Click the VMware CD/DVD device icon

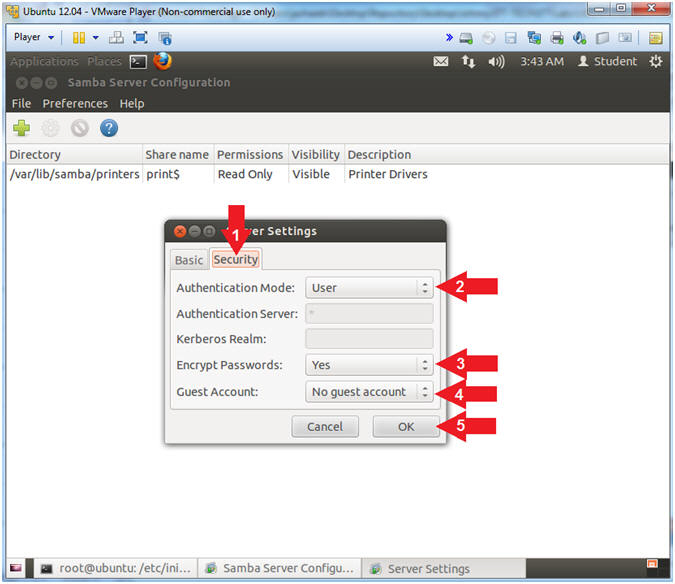pos(488,38)
